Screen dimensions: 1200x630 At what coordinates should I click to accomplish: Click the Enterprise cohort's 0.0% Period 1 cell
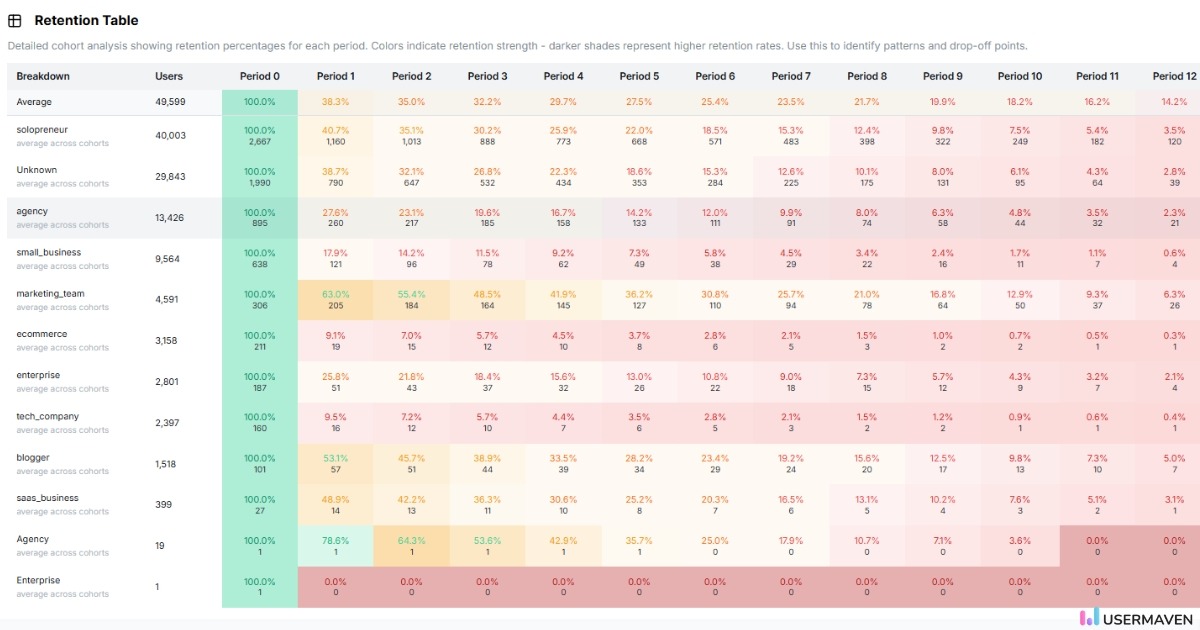(x=335, y=586)
